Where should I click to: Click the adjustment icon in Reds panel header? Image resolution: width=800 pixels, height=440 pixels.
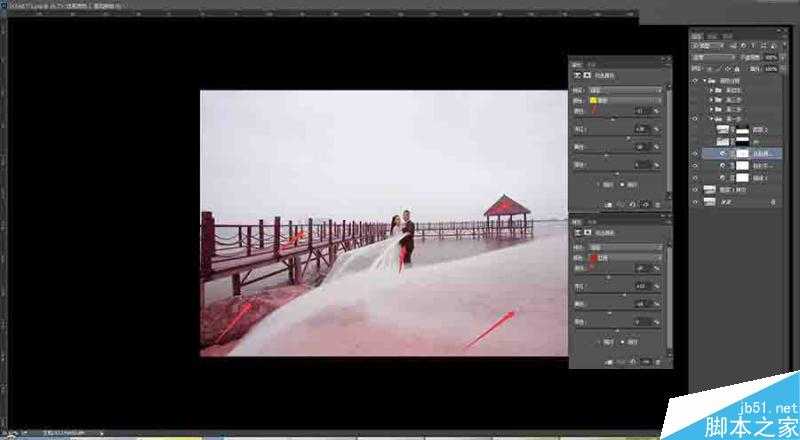(x=576, y=232)
